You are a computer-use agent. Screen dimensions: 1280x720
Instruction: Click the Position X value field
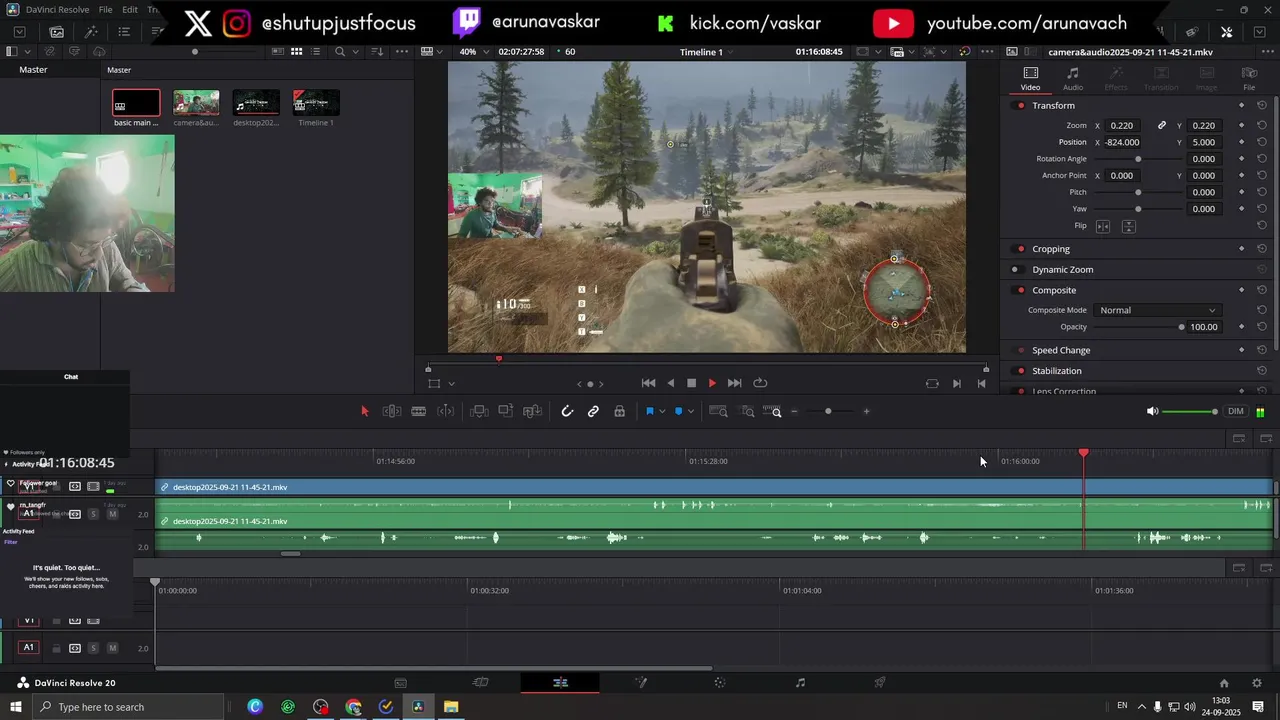[x=1124, y=142]
